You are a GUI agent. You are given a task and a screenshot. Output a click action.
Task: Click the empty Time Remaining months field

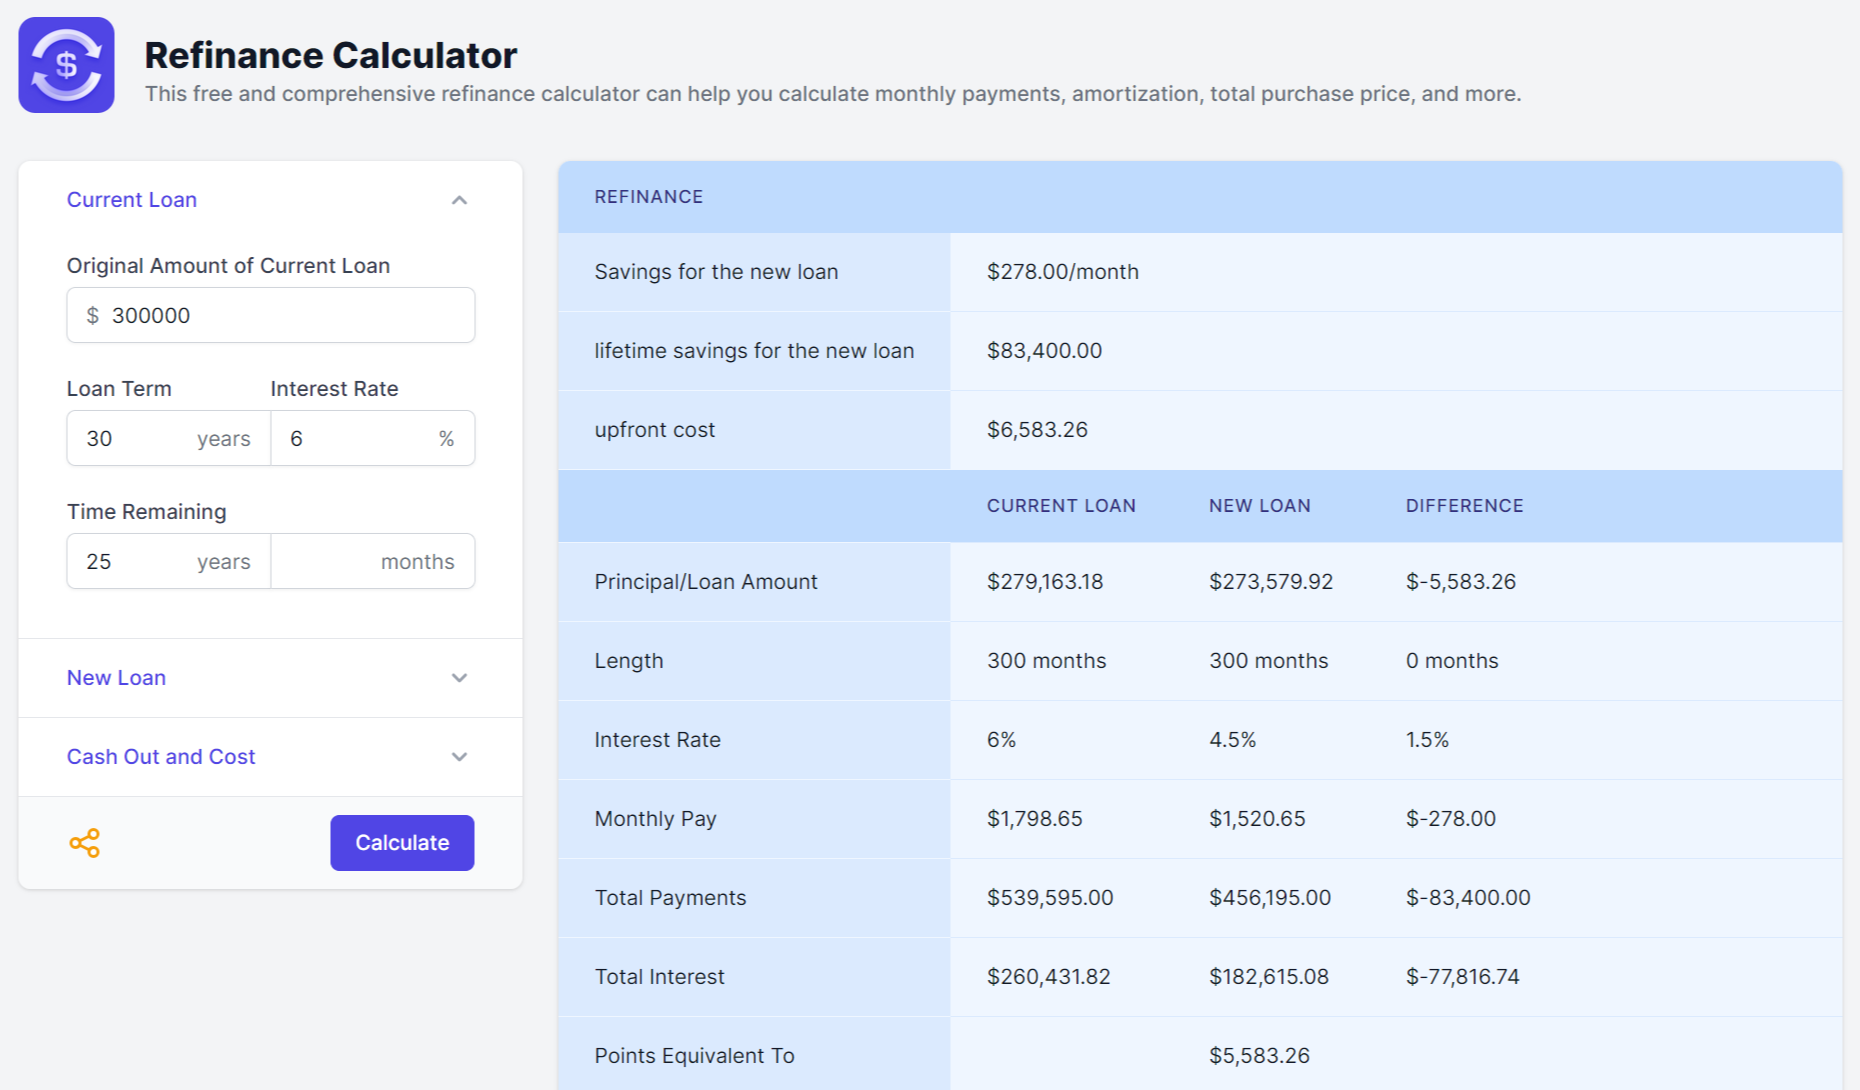pos(325,562)
